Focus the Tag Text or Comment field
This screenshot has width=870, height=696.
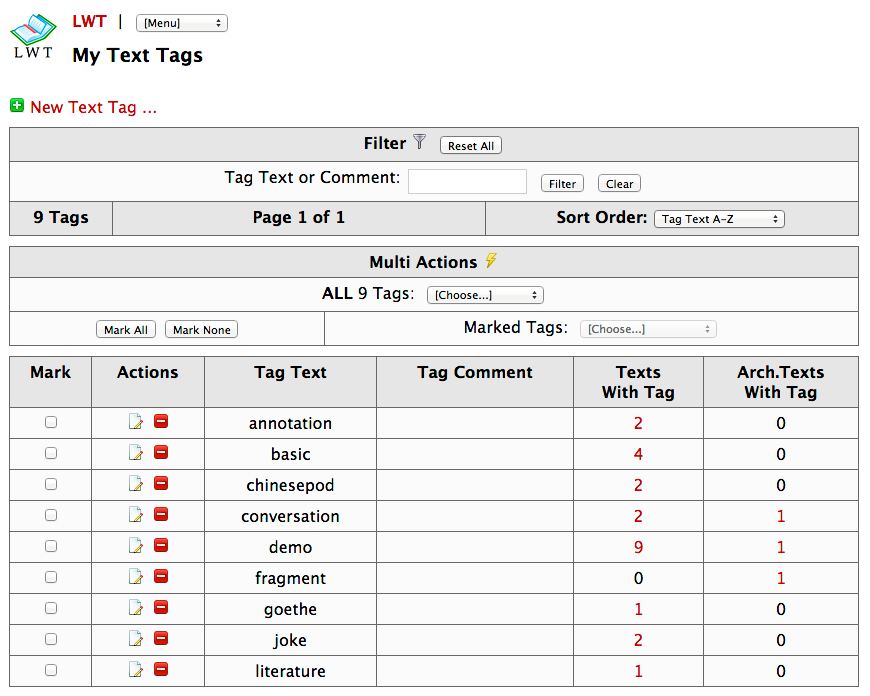(467, 181)
